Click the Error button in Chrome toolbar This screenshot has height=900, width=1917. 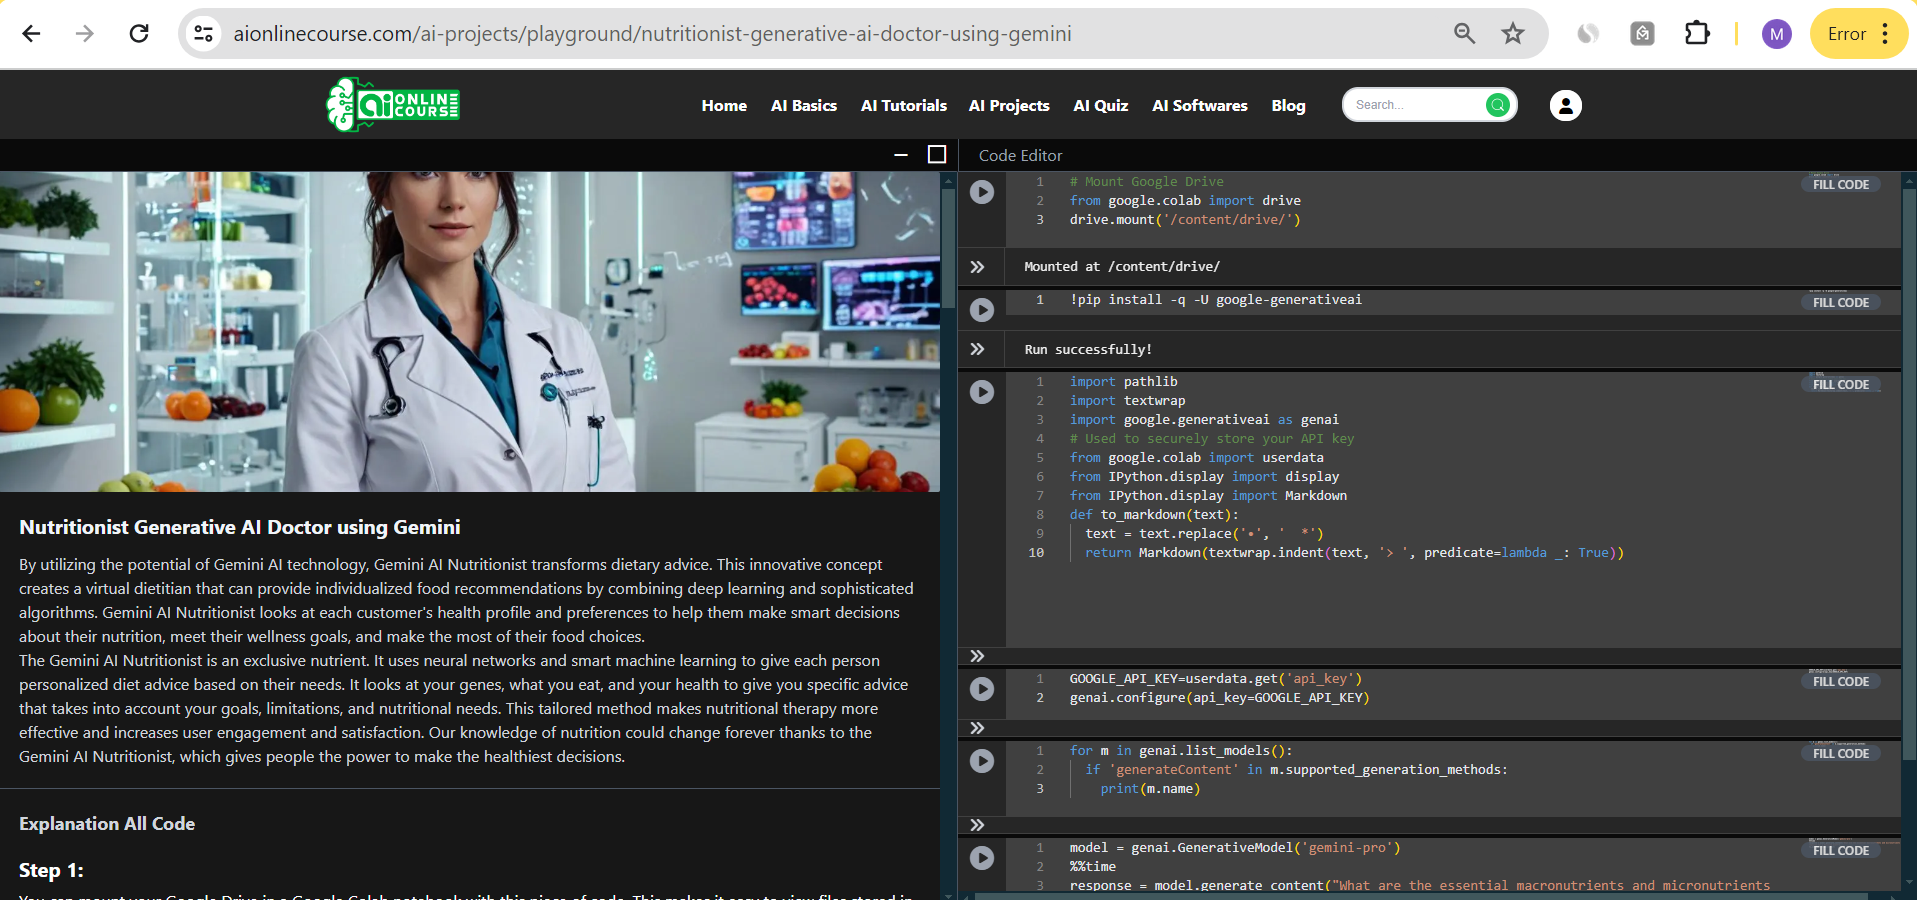[1846, 34]
